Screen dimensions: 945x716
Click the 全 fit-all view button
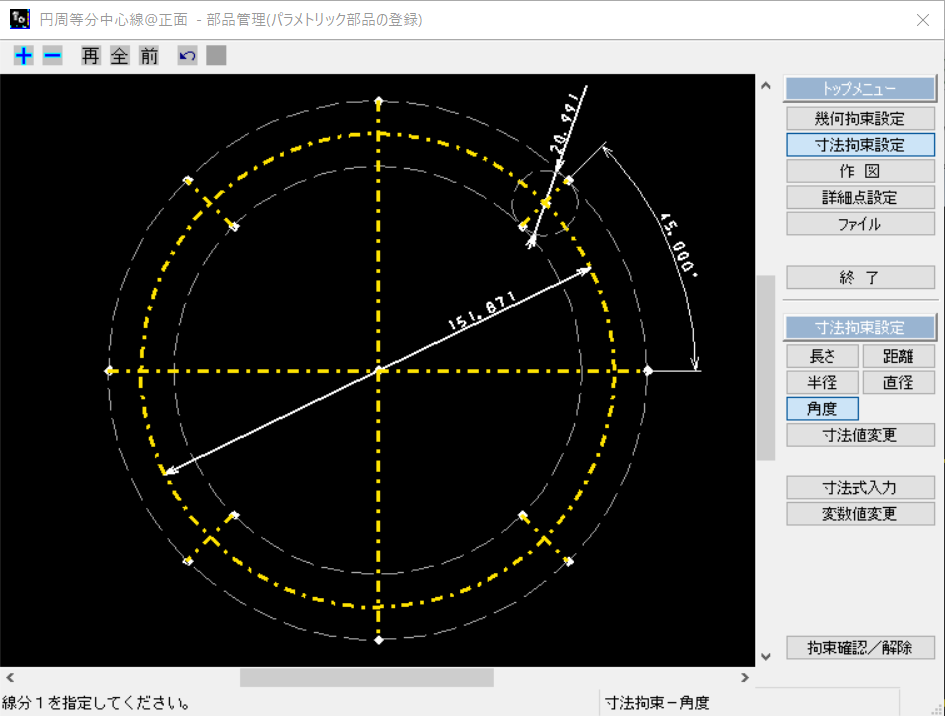(x=119, y=56)
